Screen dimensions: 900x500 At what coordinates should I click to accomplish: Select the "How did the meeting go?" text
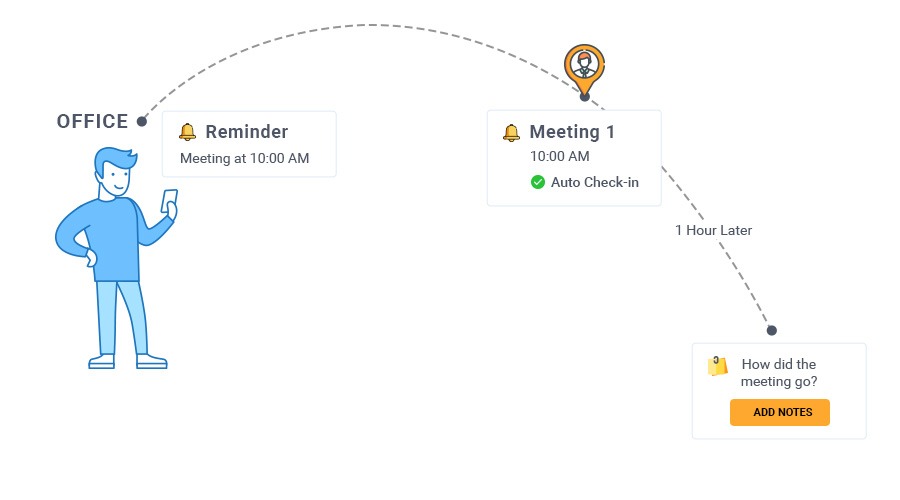click(x=779, y=373)
